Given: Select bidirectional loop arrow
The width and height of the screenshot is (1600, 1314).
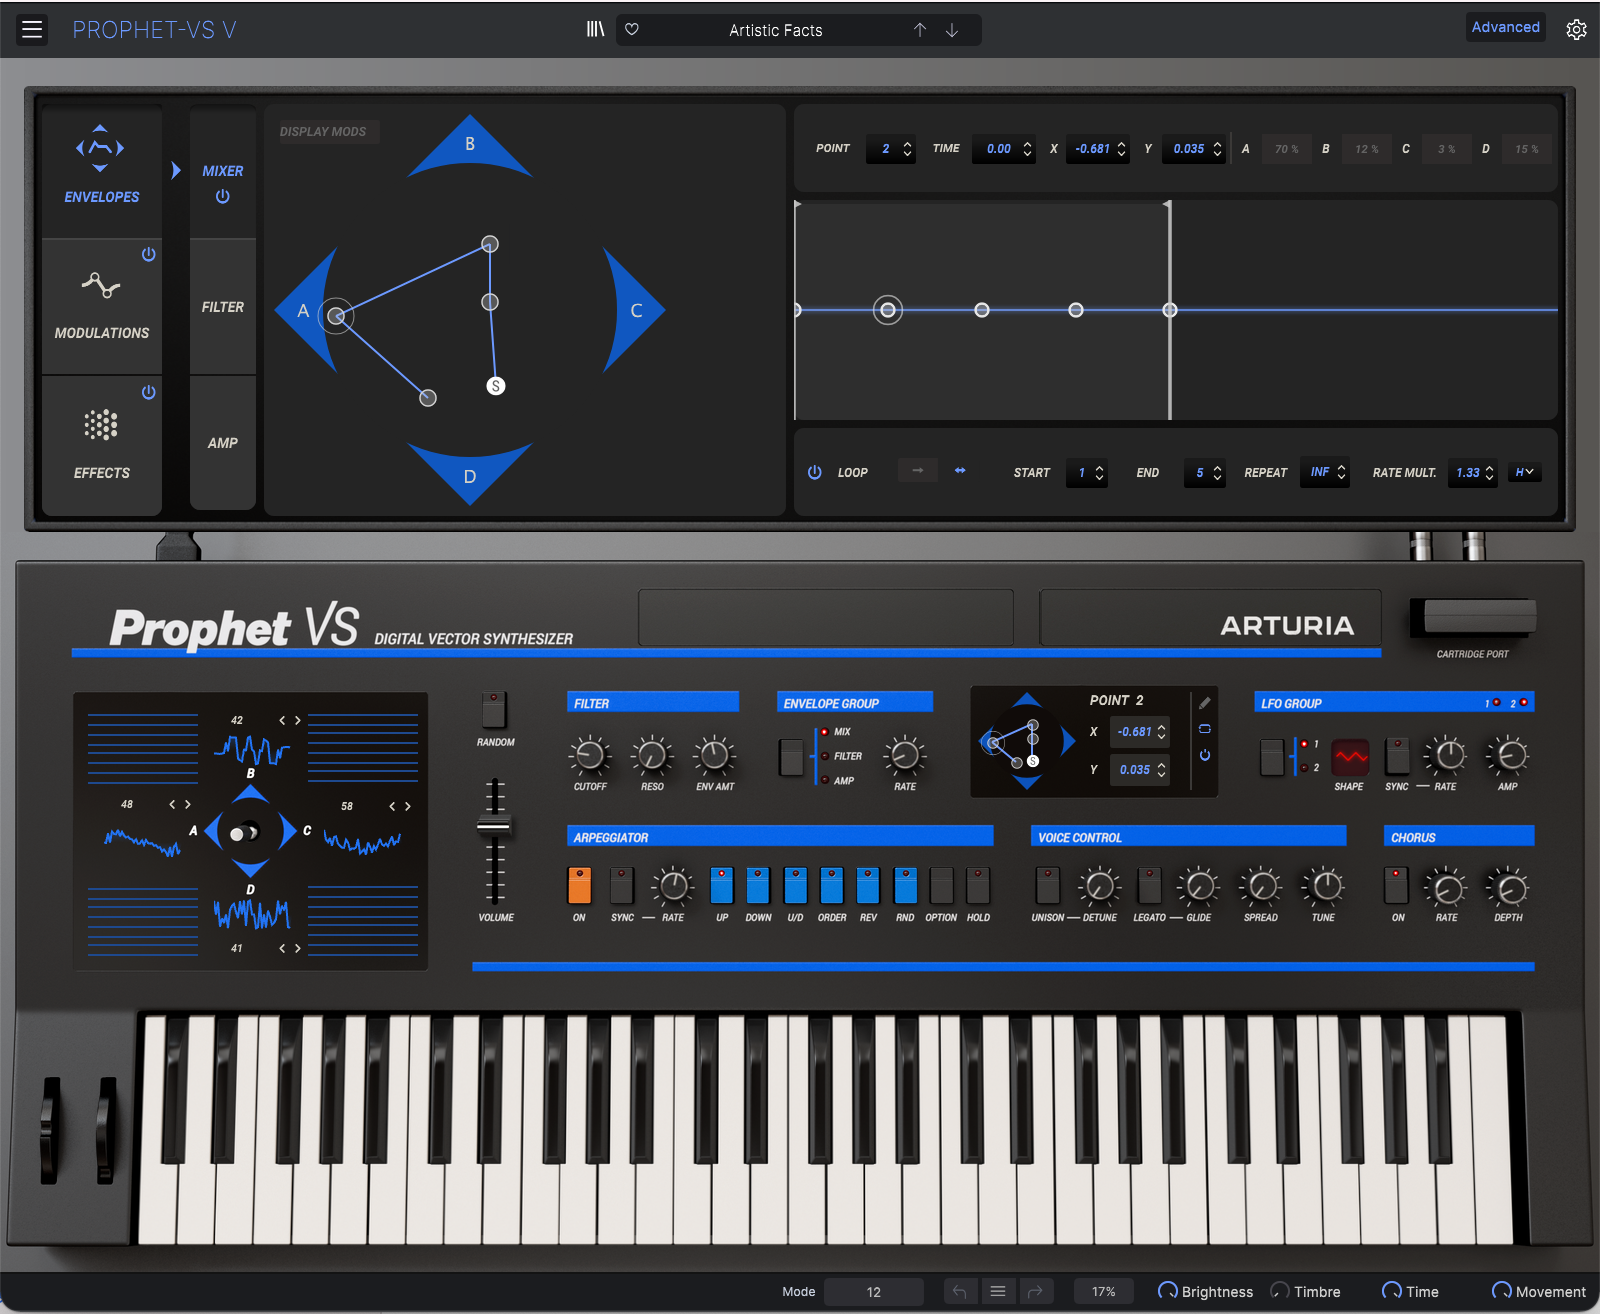Looking at the screenshot, I should 960,471.
